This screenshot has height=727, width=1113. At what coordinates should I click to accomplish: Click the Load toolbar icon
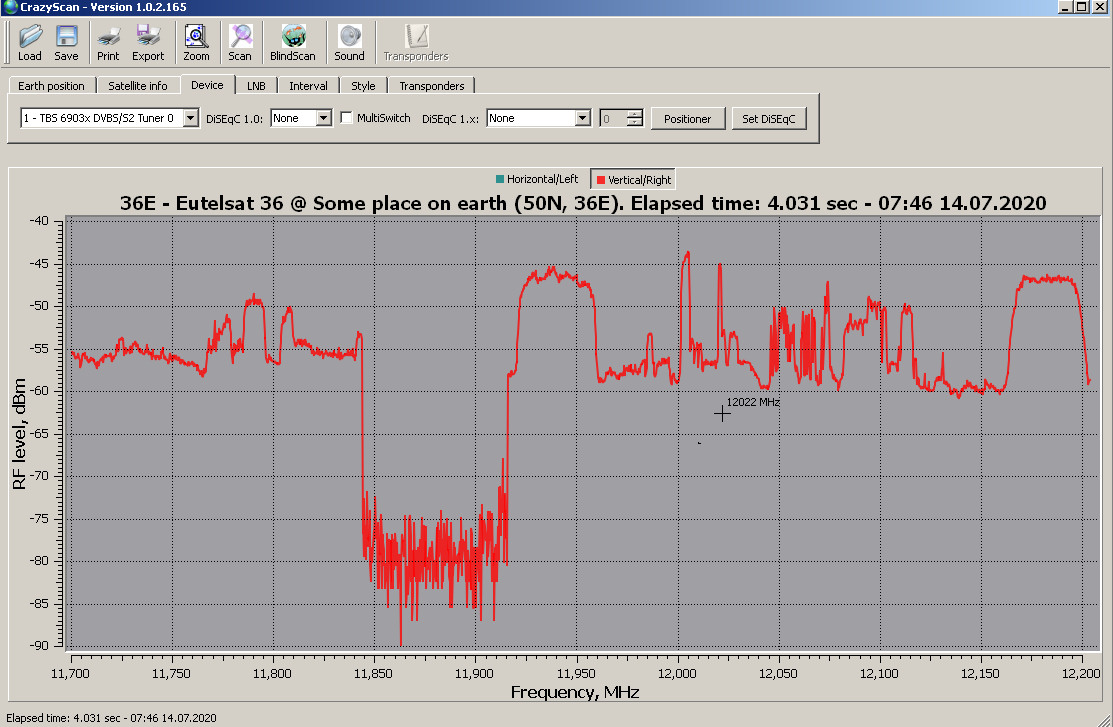30,43
